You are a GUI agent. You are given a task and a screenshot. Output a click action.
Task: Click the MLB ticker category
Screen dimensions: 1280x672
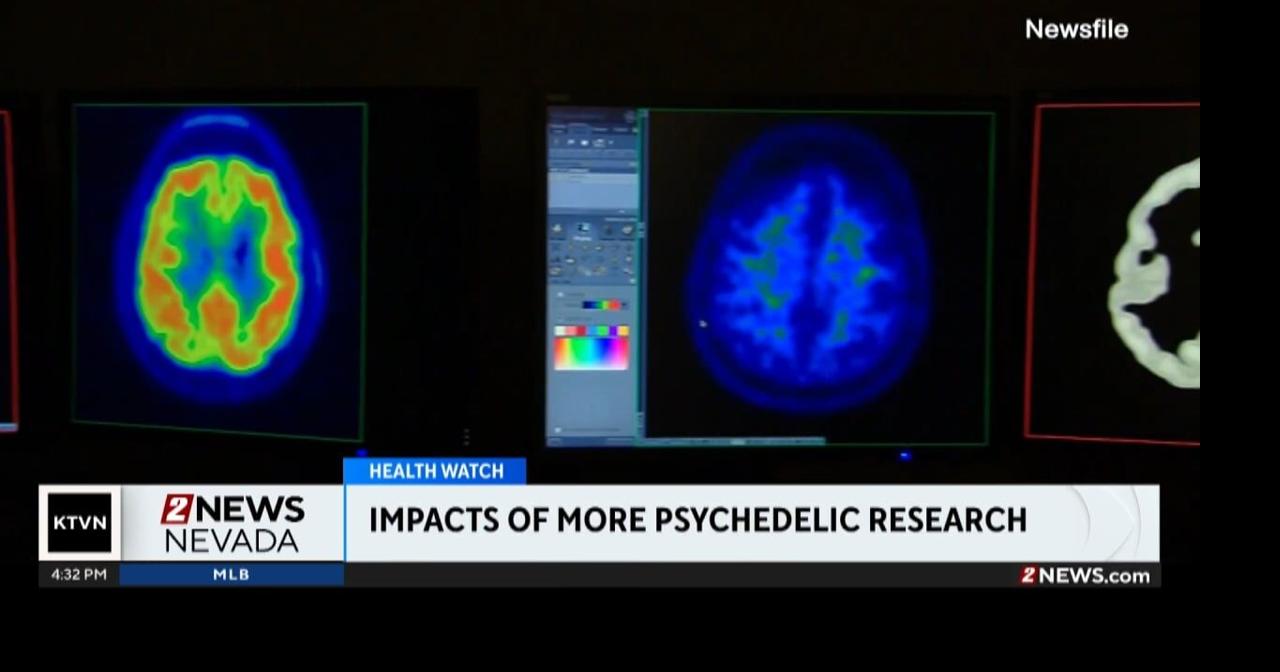pos(231,575)
